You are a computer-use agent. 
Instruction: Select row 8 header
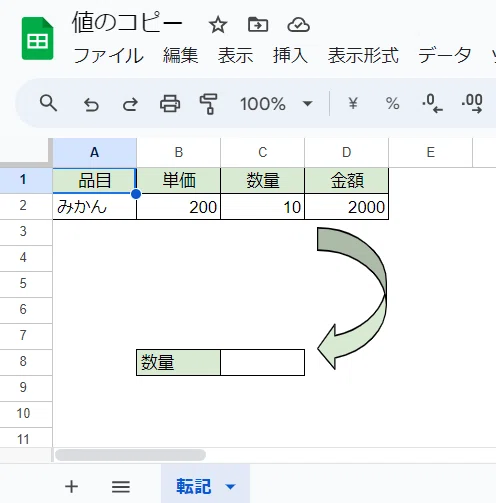tap(26, 362)
